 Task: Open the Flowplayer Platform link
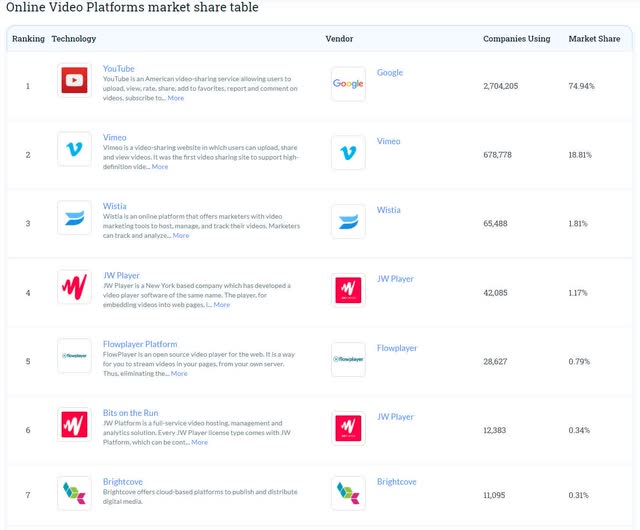click(x=140, y=344)
